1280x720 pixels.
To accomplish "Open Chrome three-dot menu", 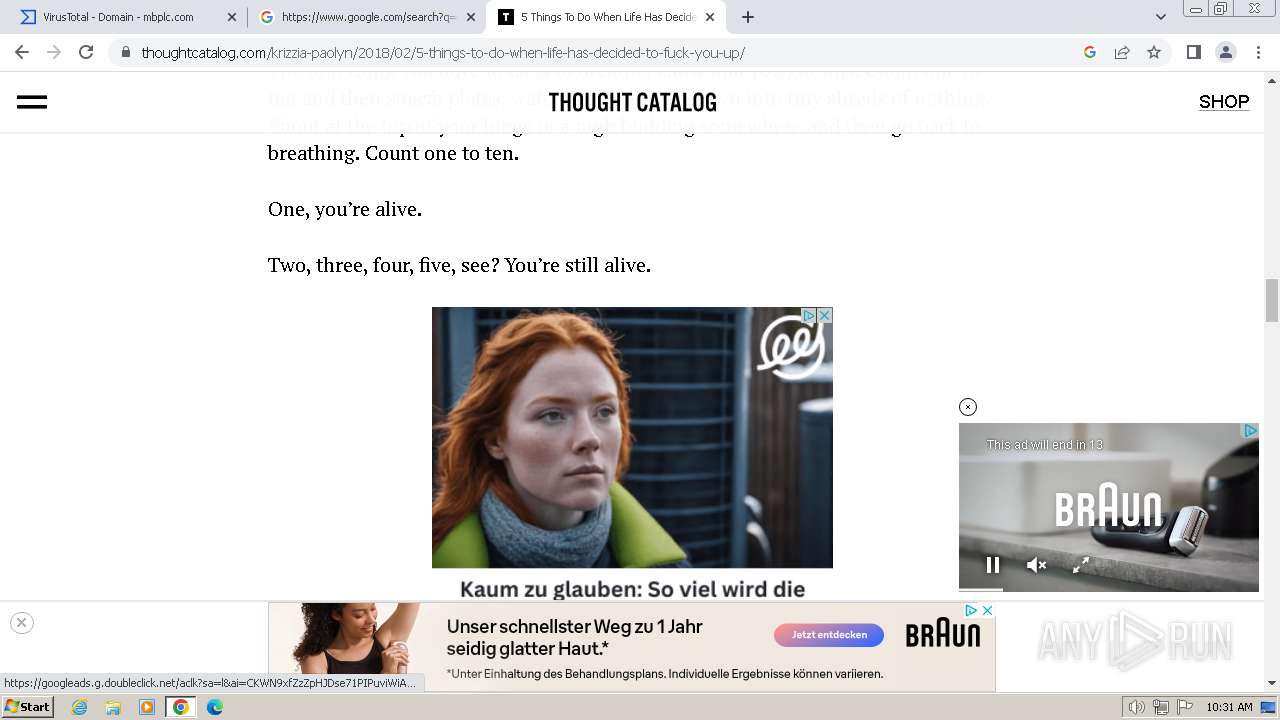I will [1258, 52].
